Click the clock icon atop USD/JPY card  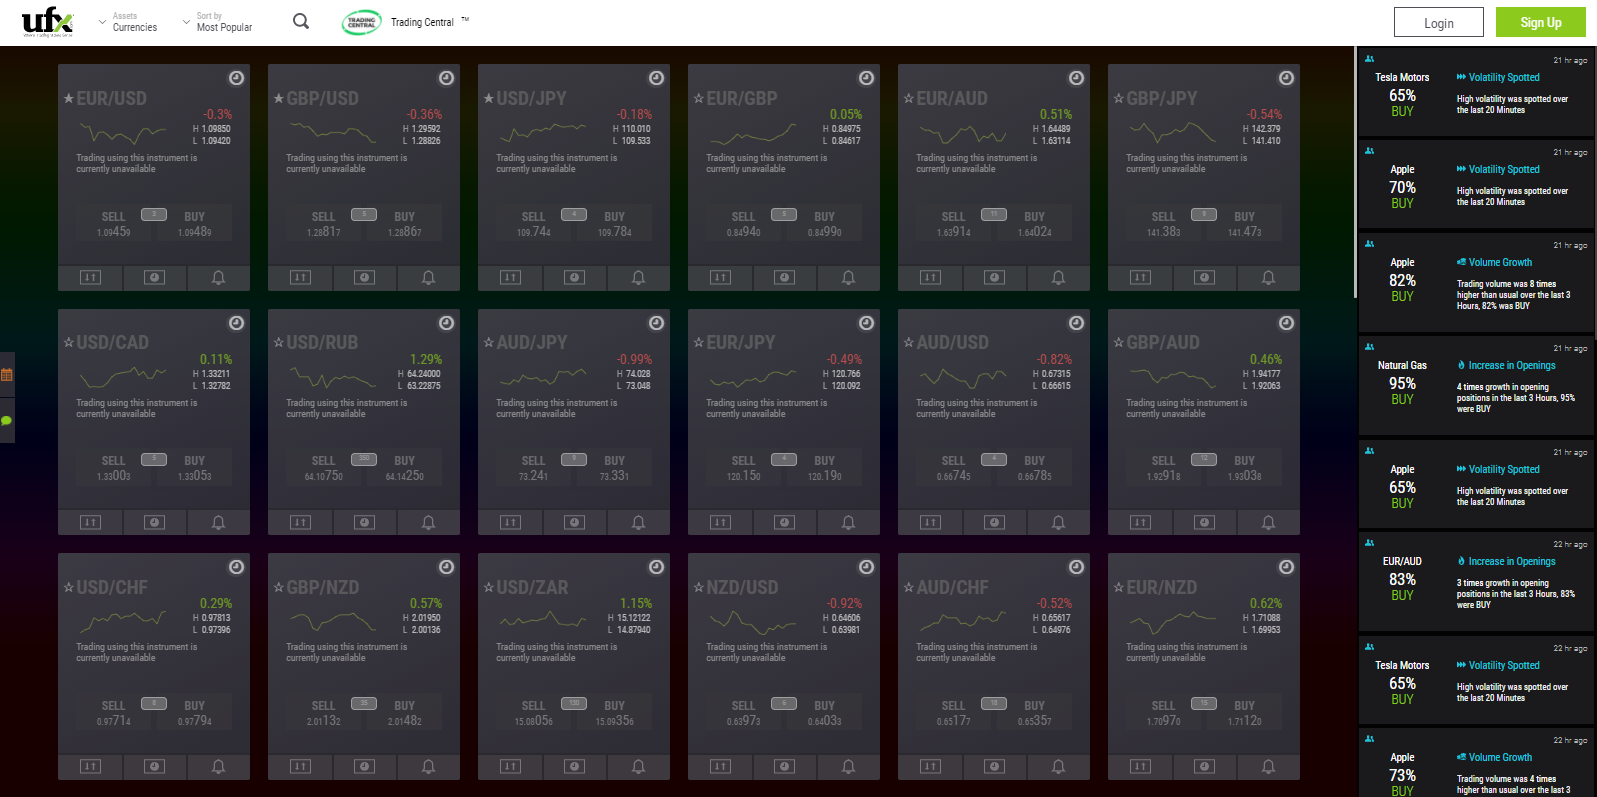656,78
